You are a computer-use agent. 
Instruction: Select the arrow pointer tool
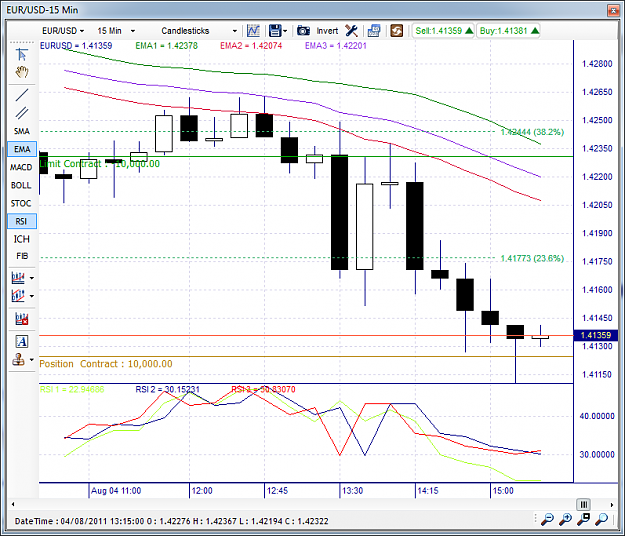coord(22,54)
